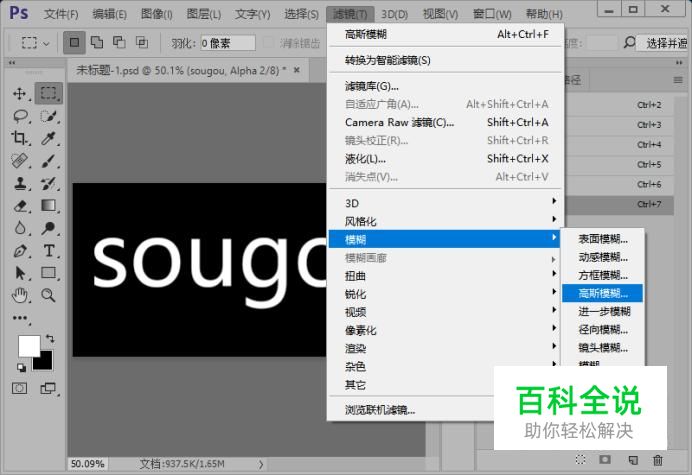Open the Edit menu

(x=109, y=14)
